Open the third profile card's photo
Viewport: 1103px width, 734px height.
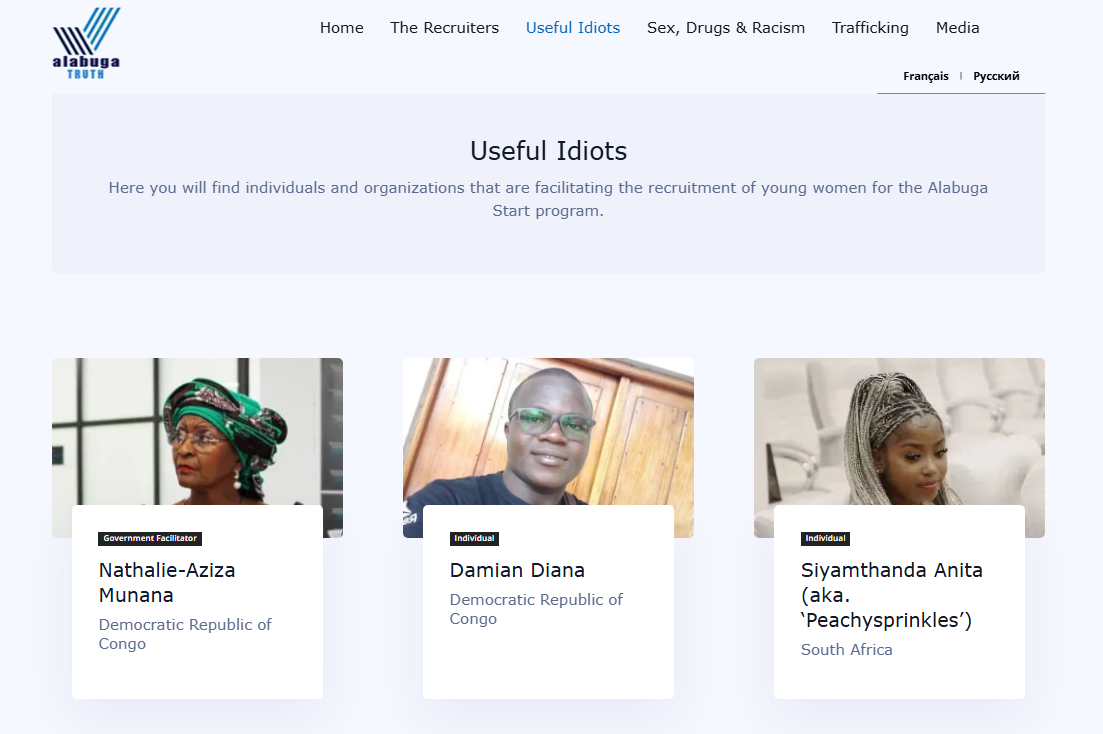pos(899,430)
